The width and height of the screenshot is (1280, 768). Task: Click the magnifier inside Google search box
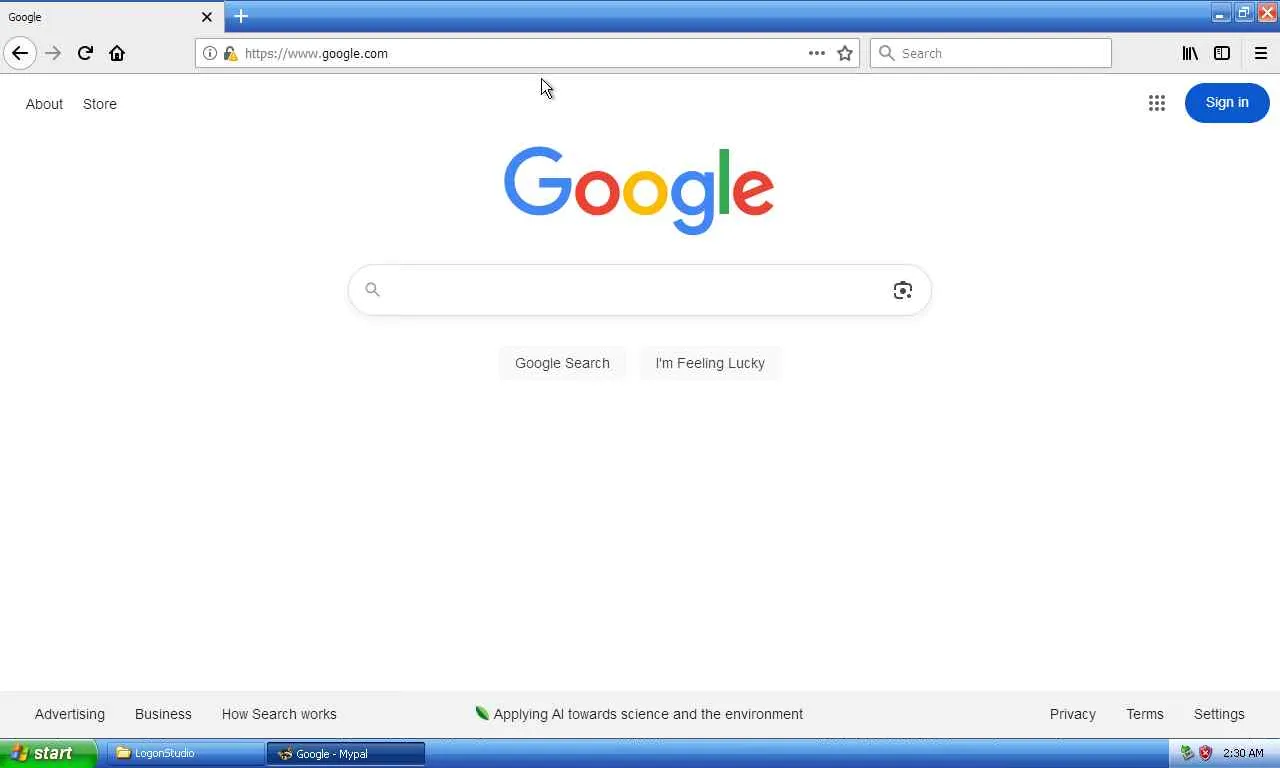(372, 290)
